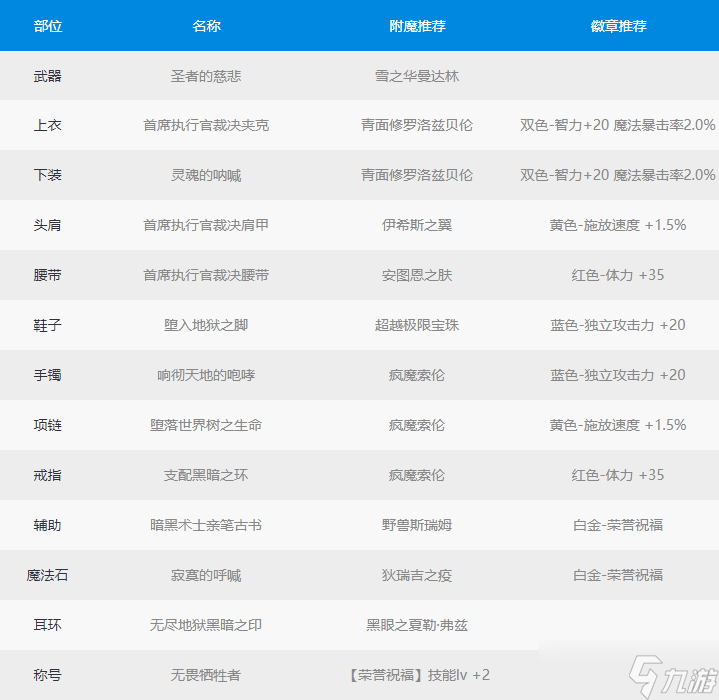Click the 响彻天地的咆哮 bracelet name
The width and height of the screenshot is (719, 700).
point(206,375)
